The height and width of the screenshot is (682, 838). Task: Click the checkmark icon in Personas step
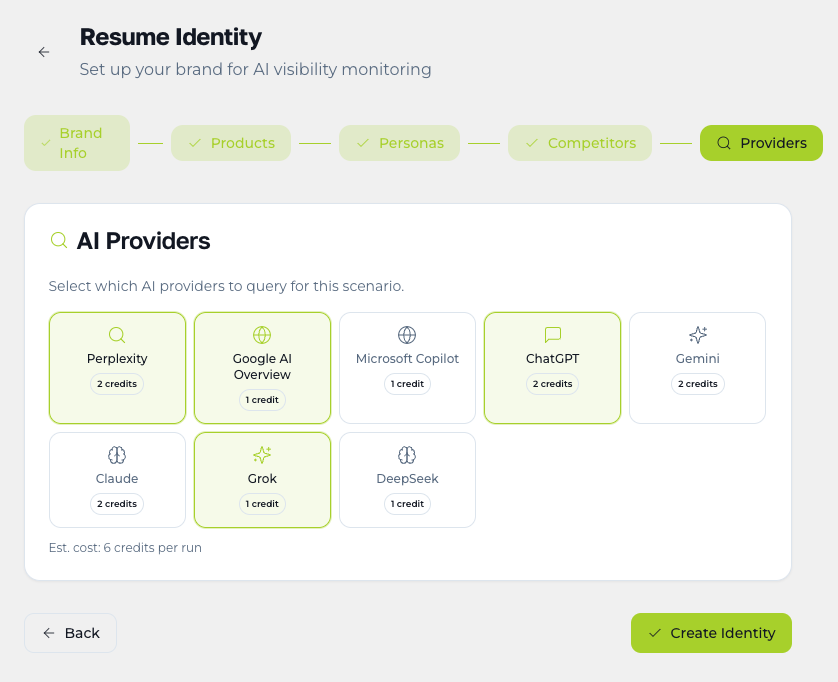click(363, 143)
